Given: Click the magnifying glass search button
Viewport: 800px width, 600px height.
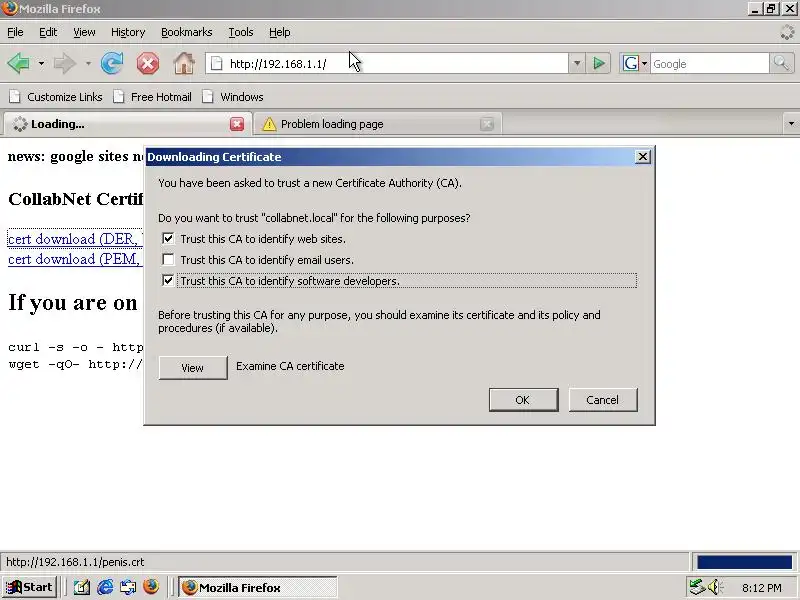Looking at the screenshot, I should coord(781,64).
